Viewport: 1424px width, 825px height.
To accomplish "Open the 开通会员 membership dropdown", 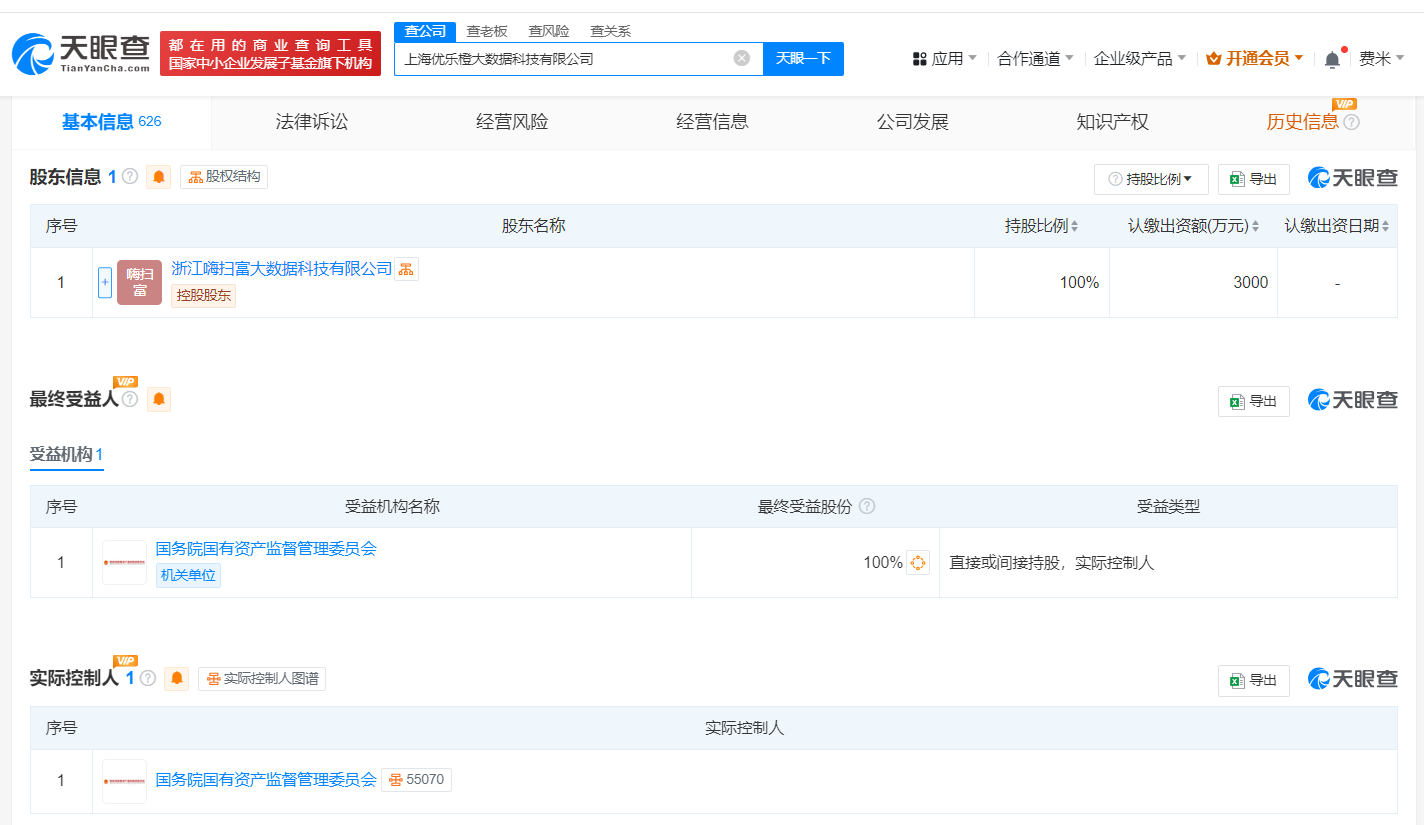I will 1255,59.
